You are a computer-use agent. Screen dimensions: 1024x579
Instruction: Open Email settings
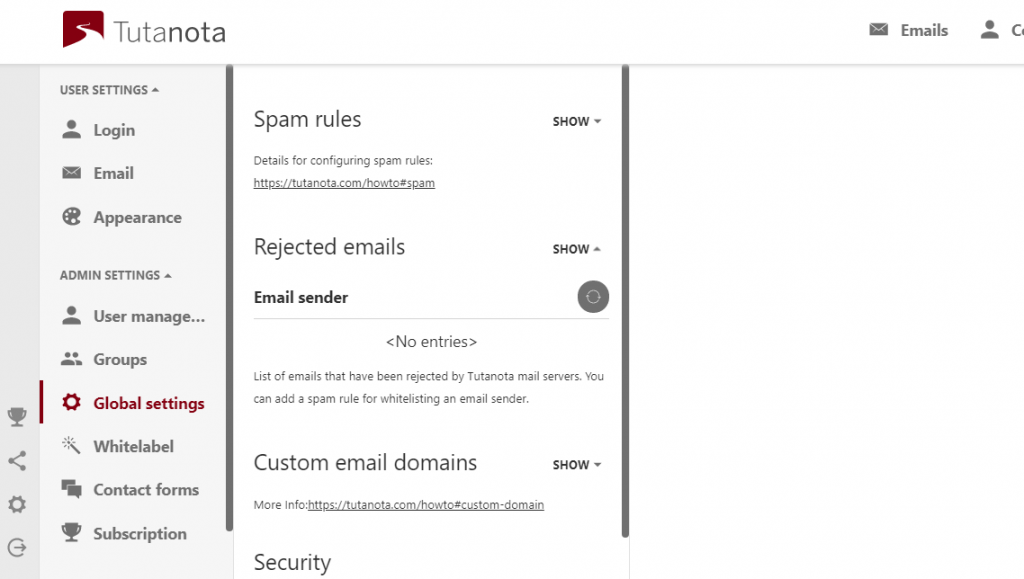[x=113, y=173]
